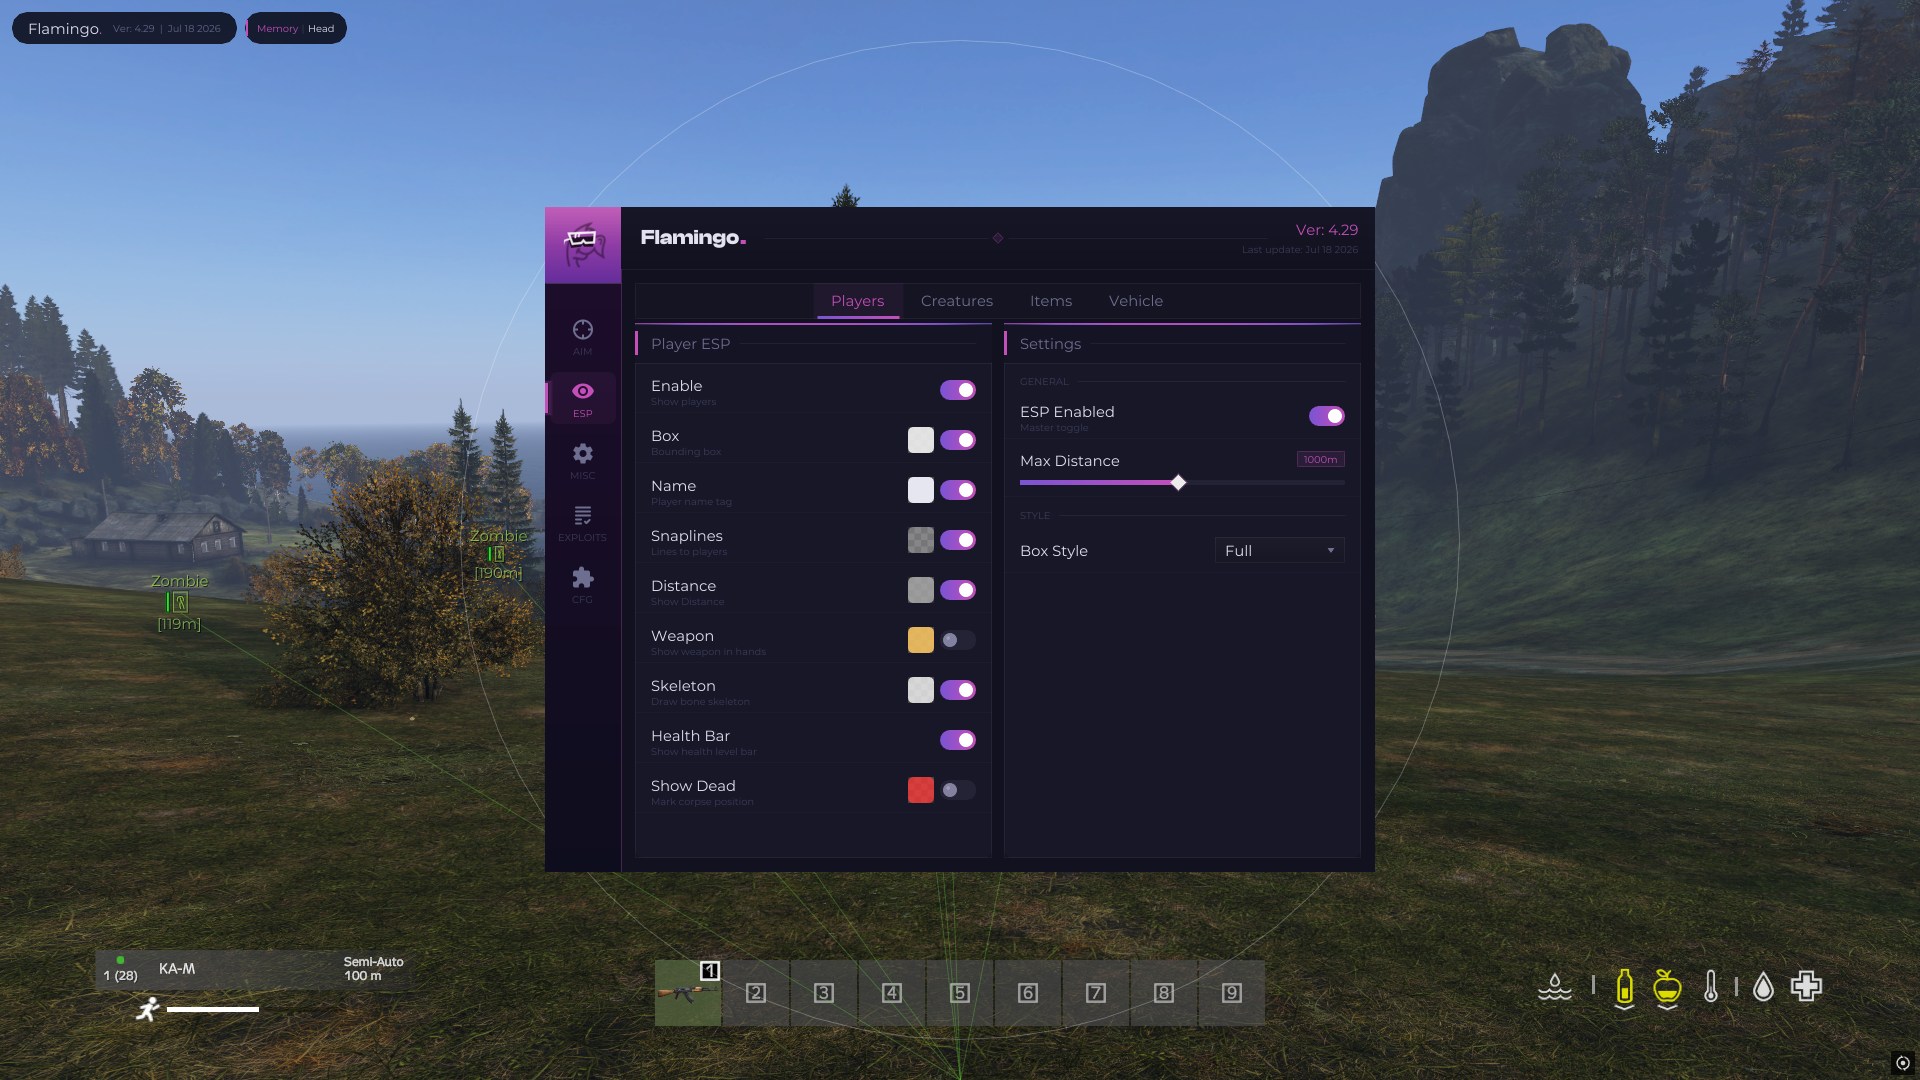
Task: Select the ESP eye icon in sidebar
Action: point(582,391)
